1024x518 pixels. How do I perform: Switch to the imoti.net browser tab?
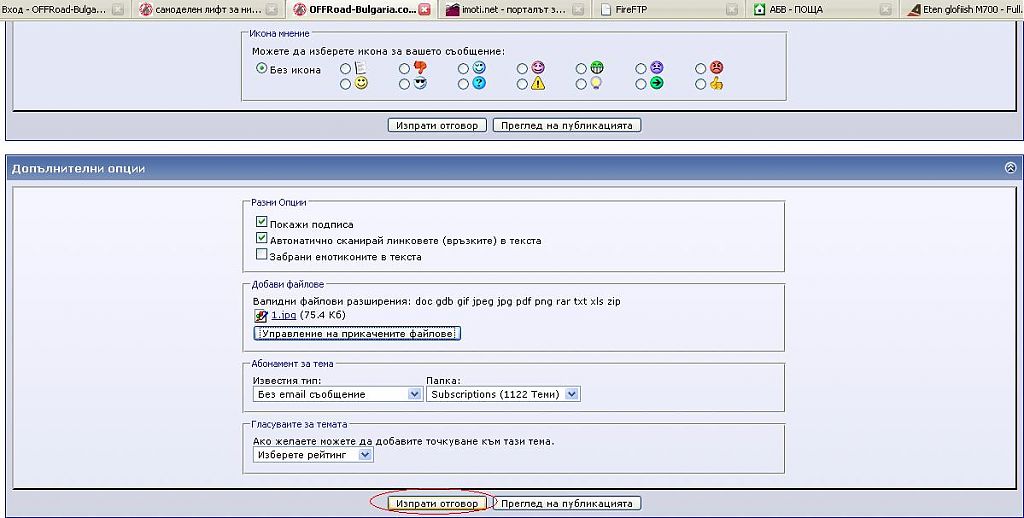pyautogui.click(x=513, y=10)
